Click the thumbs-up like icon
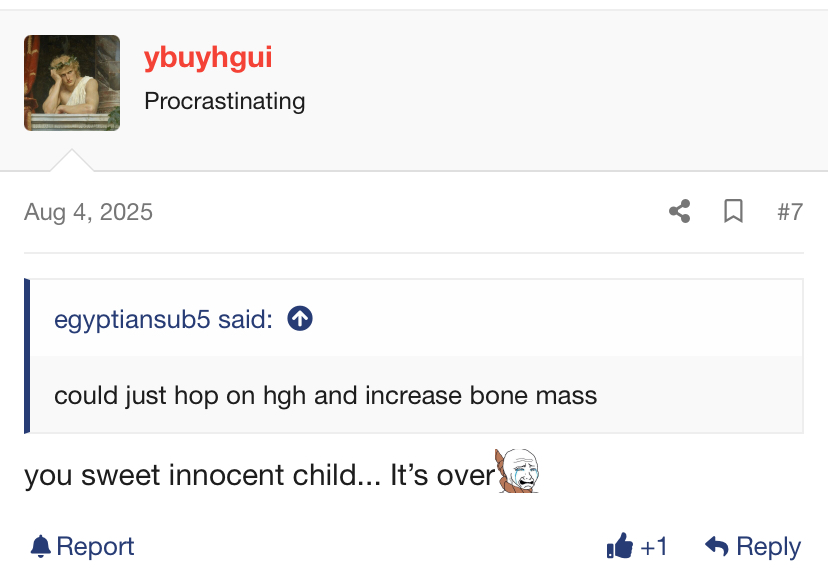The image size is (828, 581). pyautogui.click(x=620, y=546)
